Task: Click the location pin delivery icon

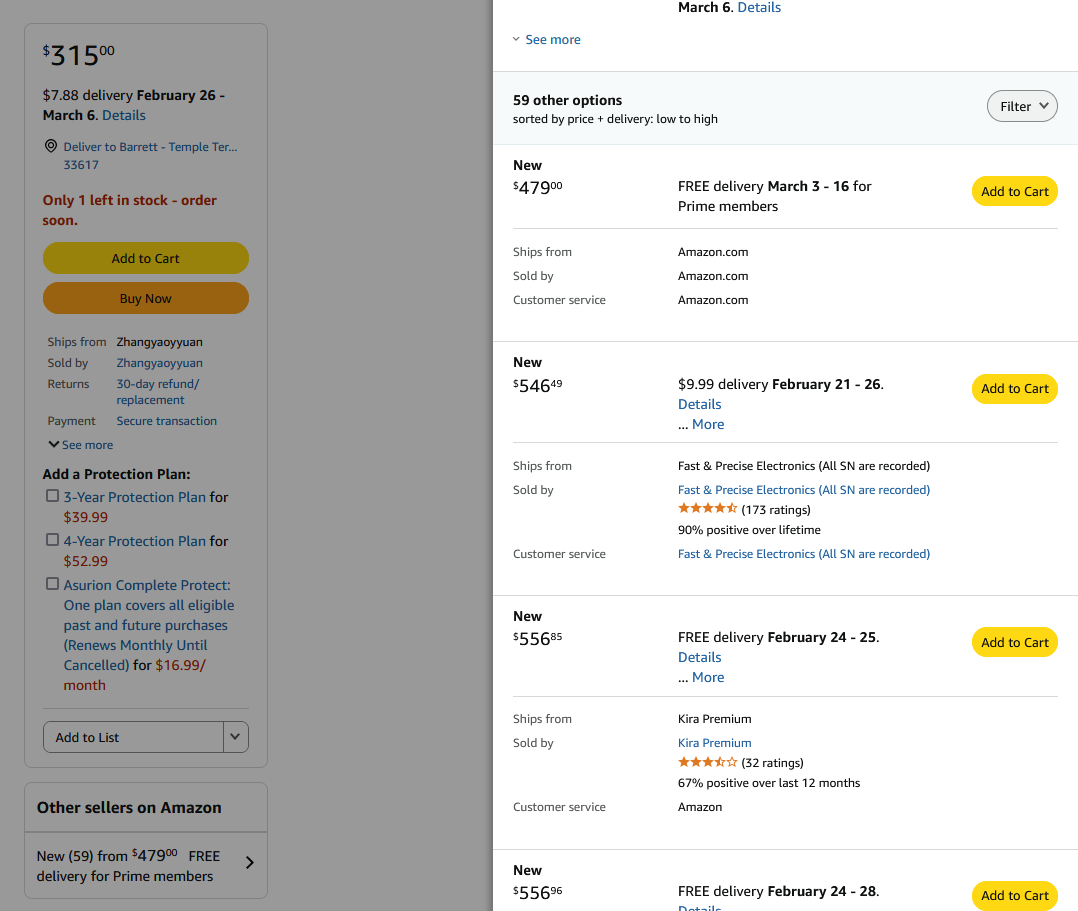Action: coord(50,147)
